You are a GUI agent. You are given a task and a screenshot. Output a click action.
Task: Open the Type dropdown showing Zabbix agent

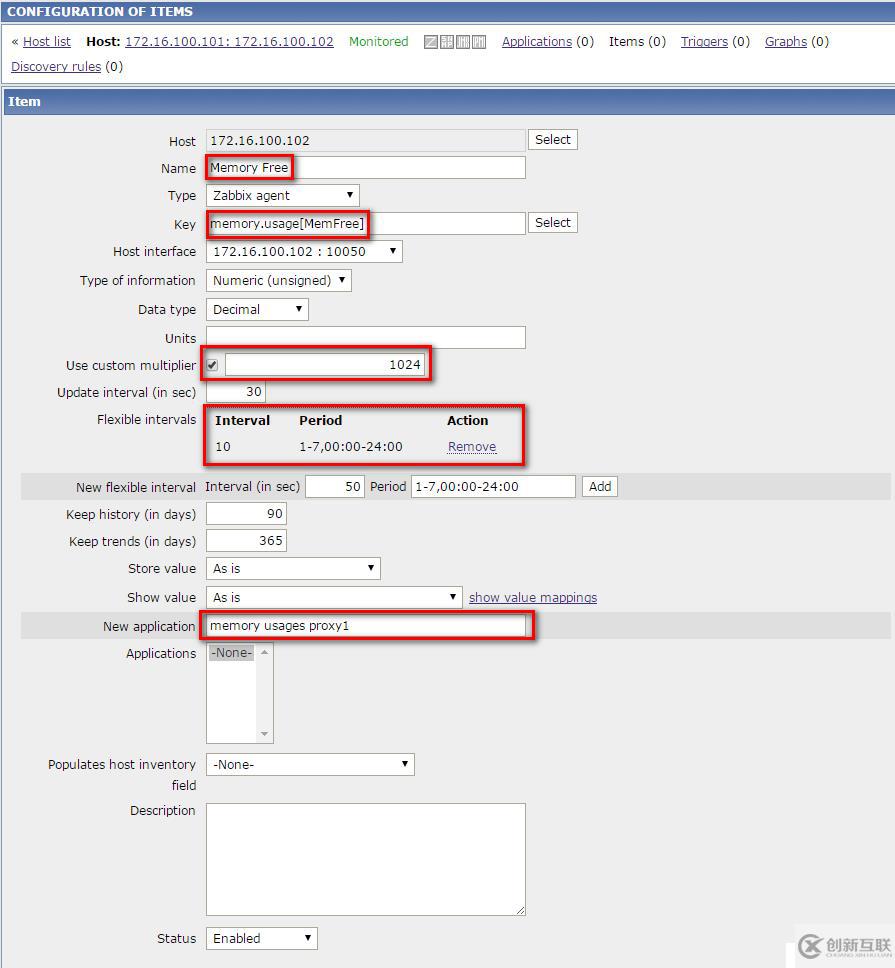282,195
